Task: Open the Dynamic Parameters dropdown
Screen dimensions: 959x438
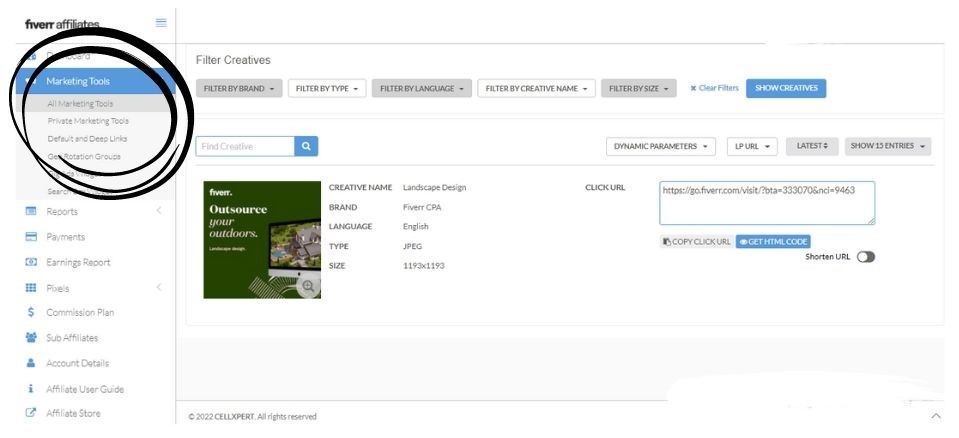Action: (661, 146)
